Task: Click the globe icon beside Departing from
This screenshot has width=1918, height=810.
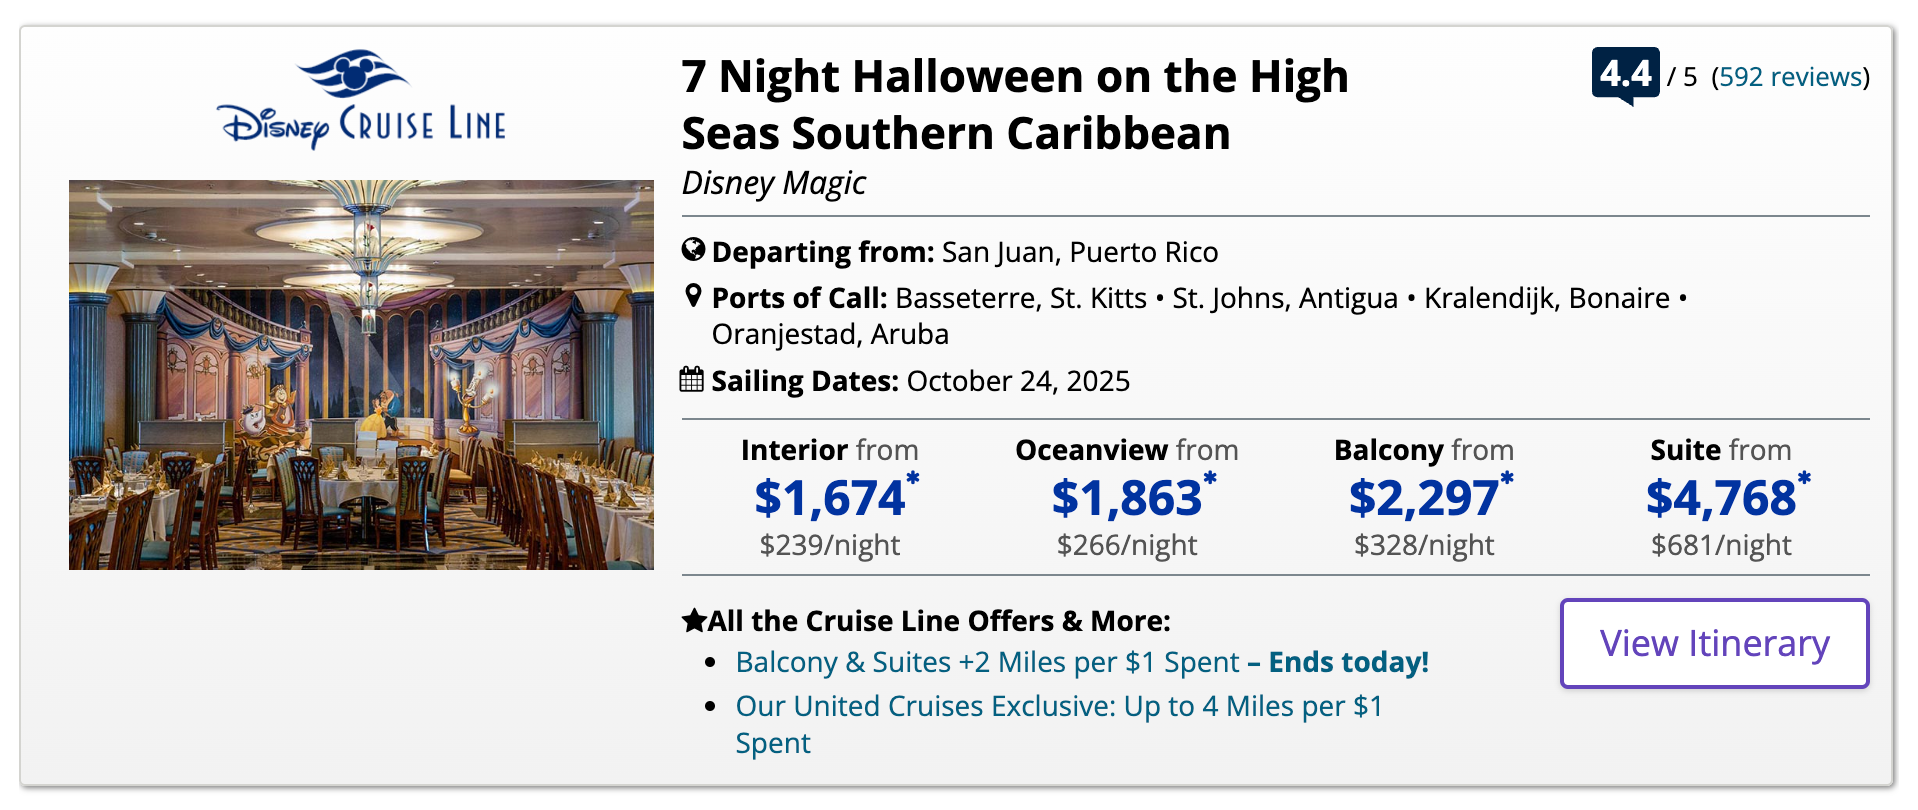Action: click(x=693, y=250)
